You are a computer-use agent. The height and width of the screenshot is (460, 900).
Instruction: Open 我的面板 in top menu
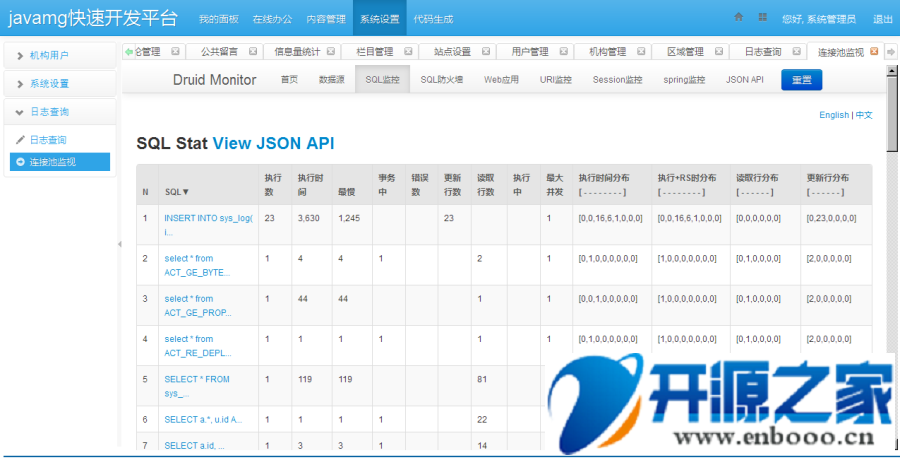tap(219, 19)
